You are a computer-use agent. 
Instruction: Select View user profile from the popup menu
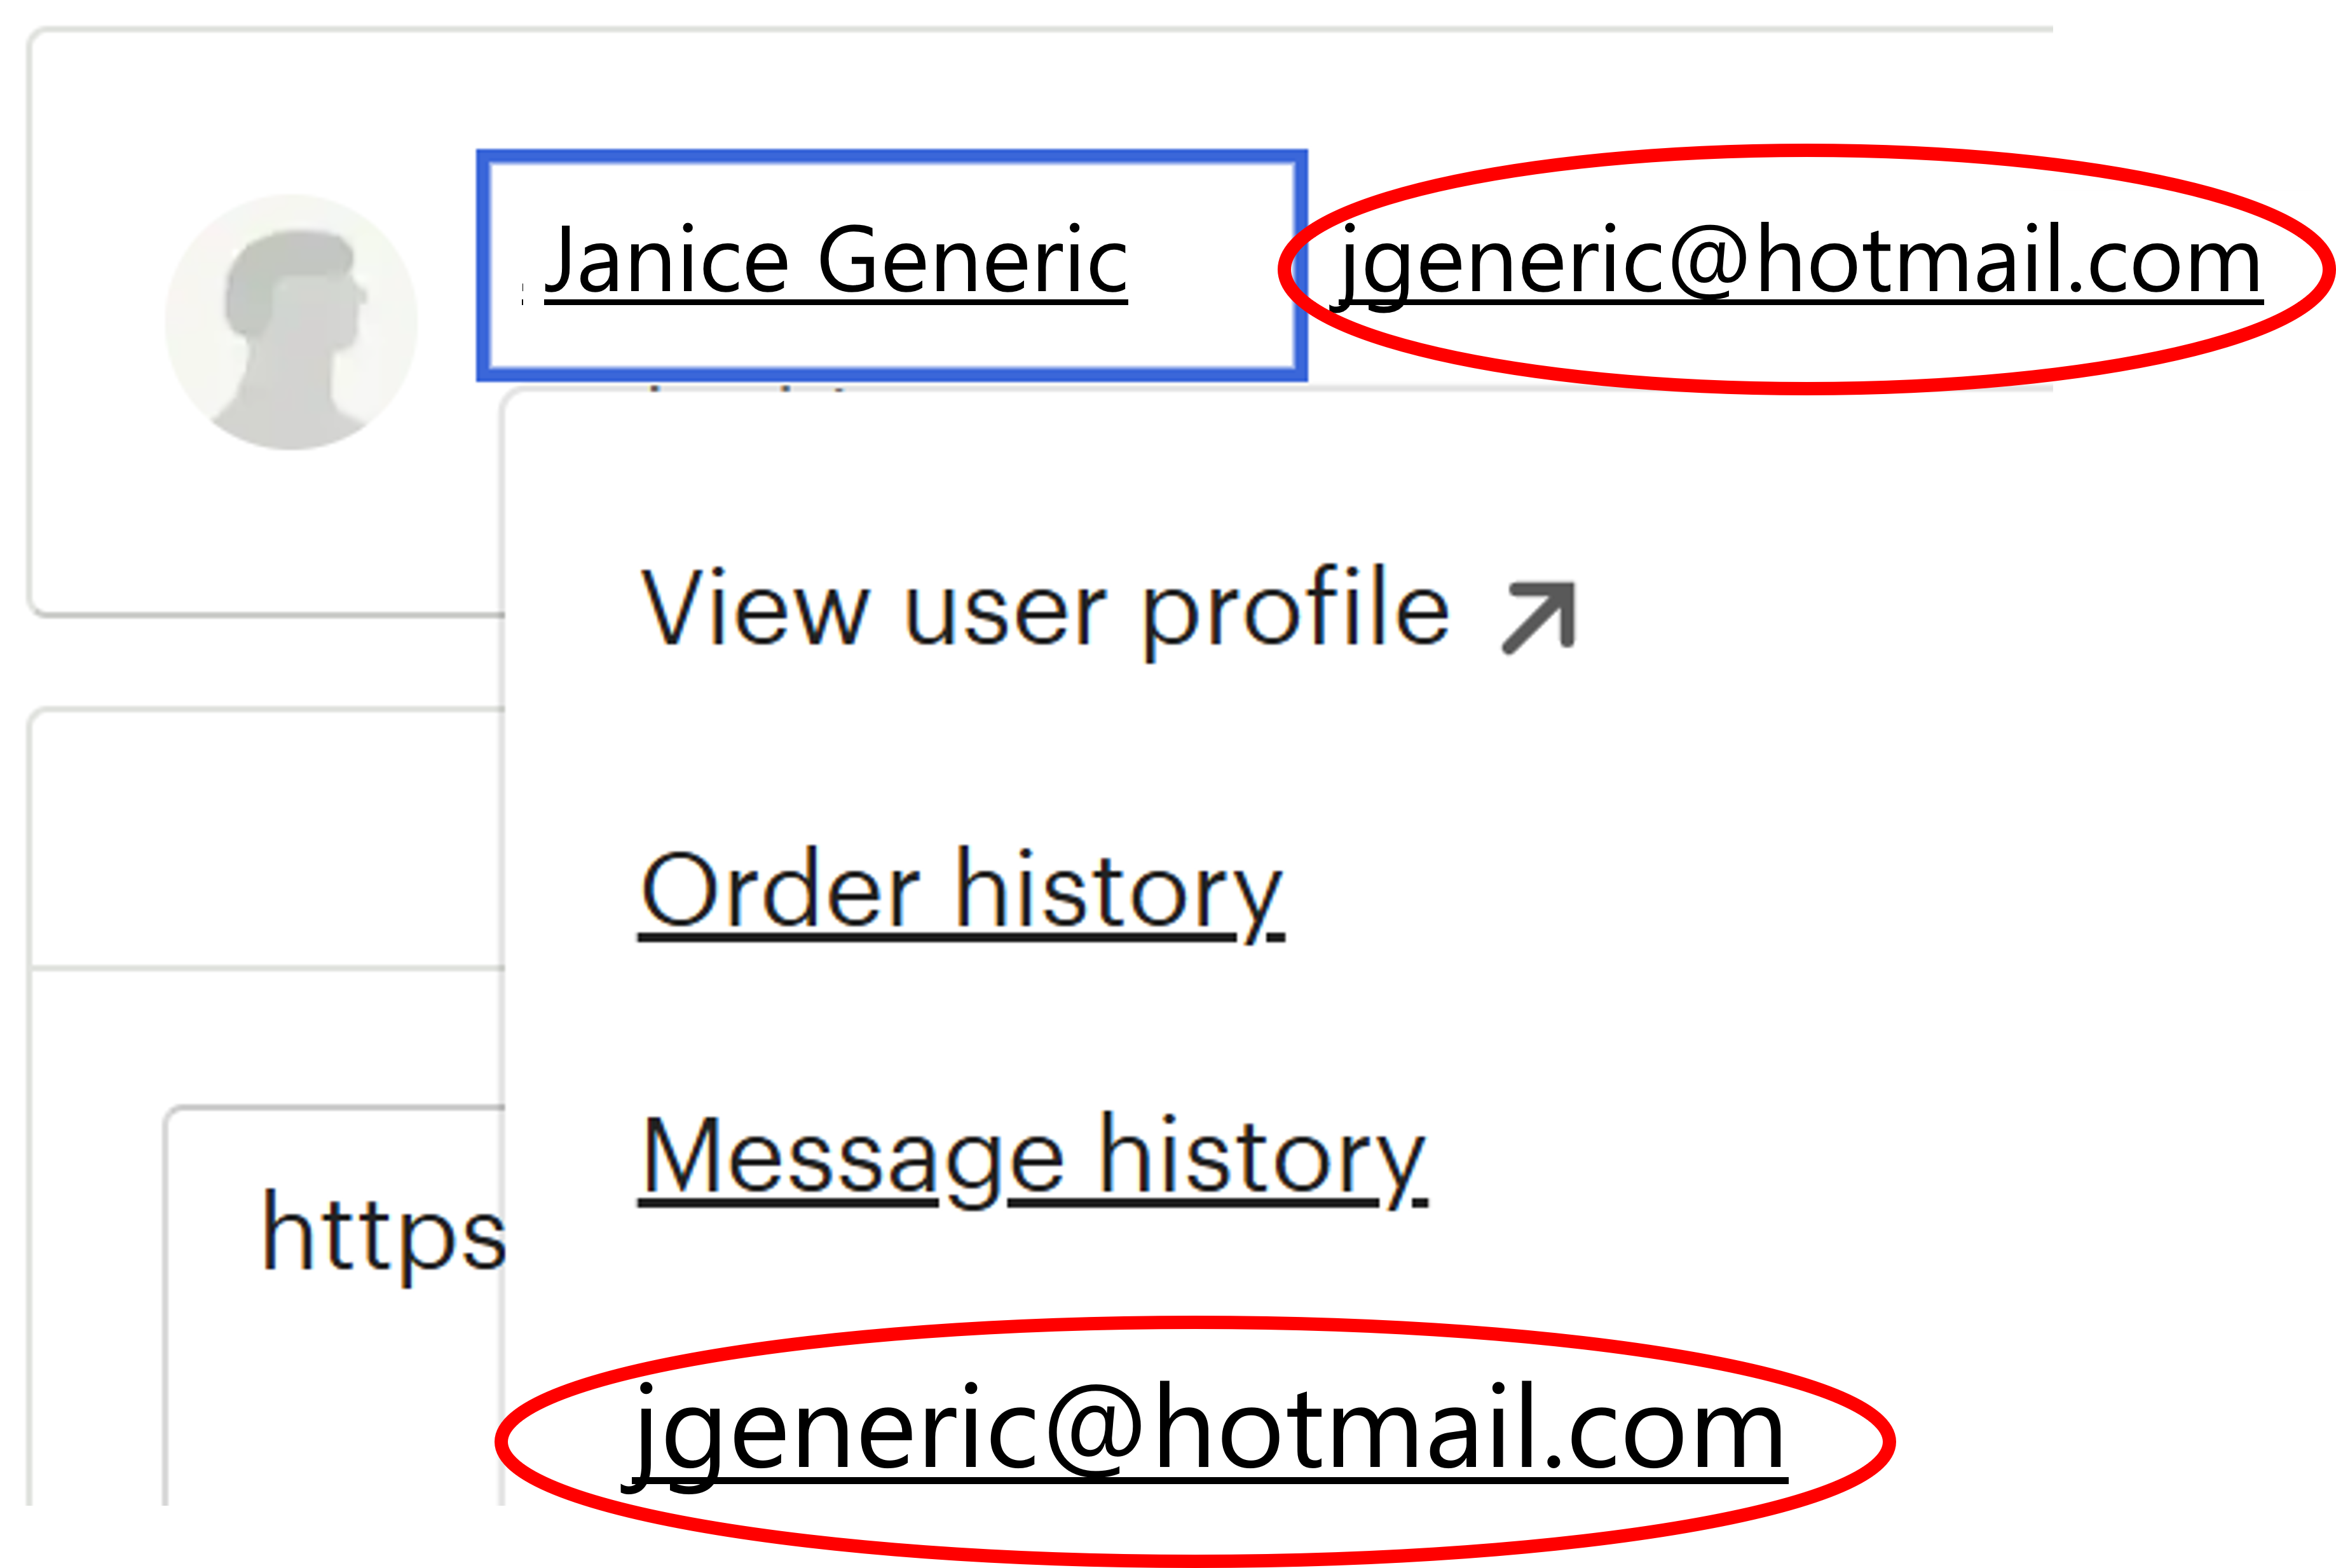click(x=1045, y=608)
